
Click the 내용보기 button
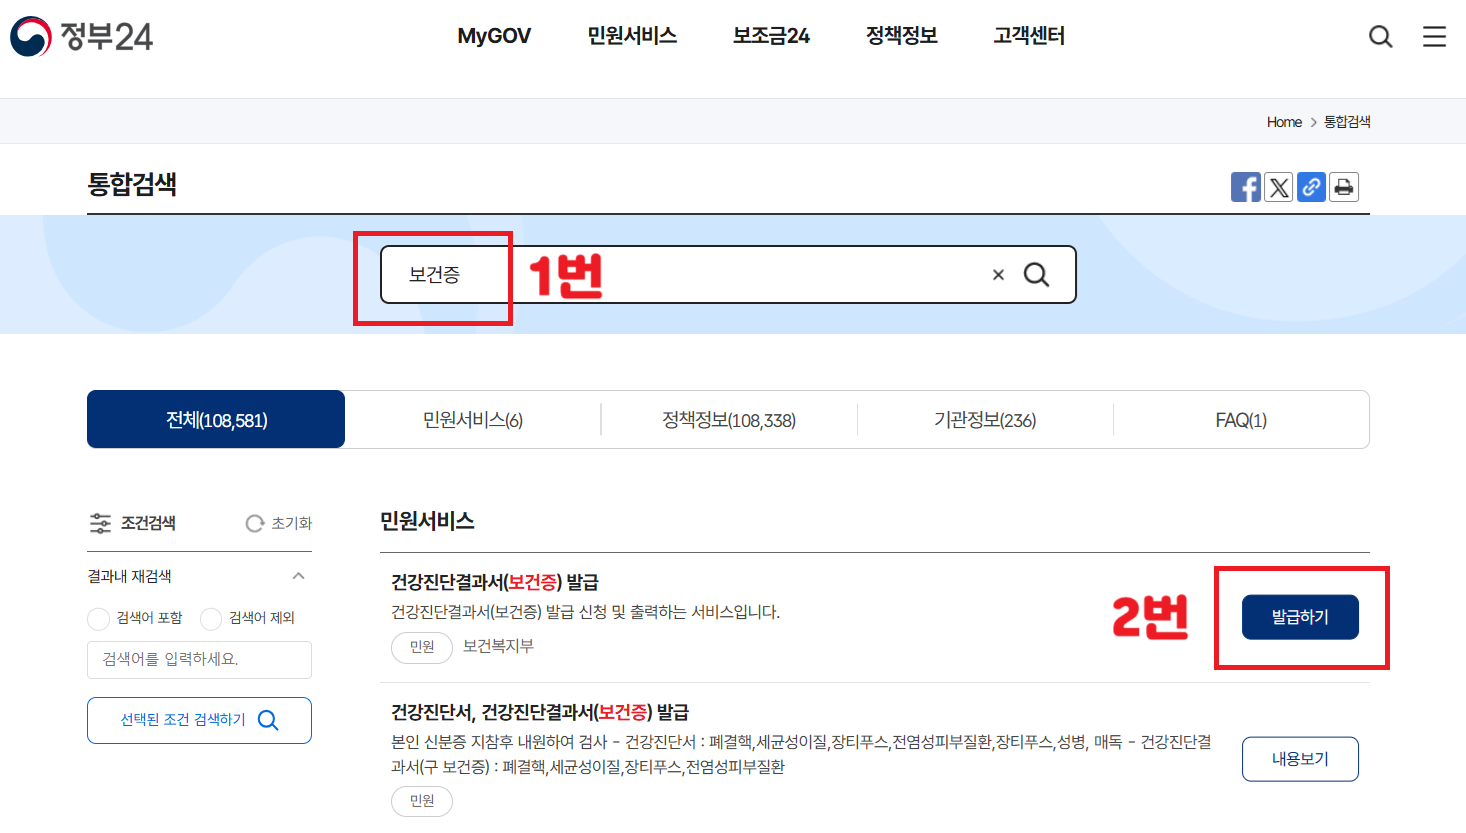point(1299,759)
